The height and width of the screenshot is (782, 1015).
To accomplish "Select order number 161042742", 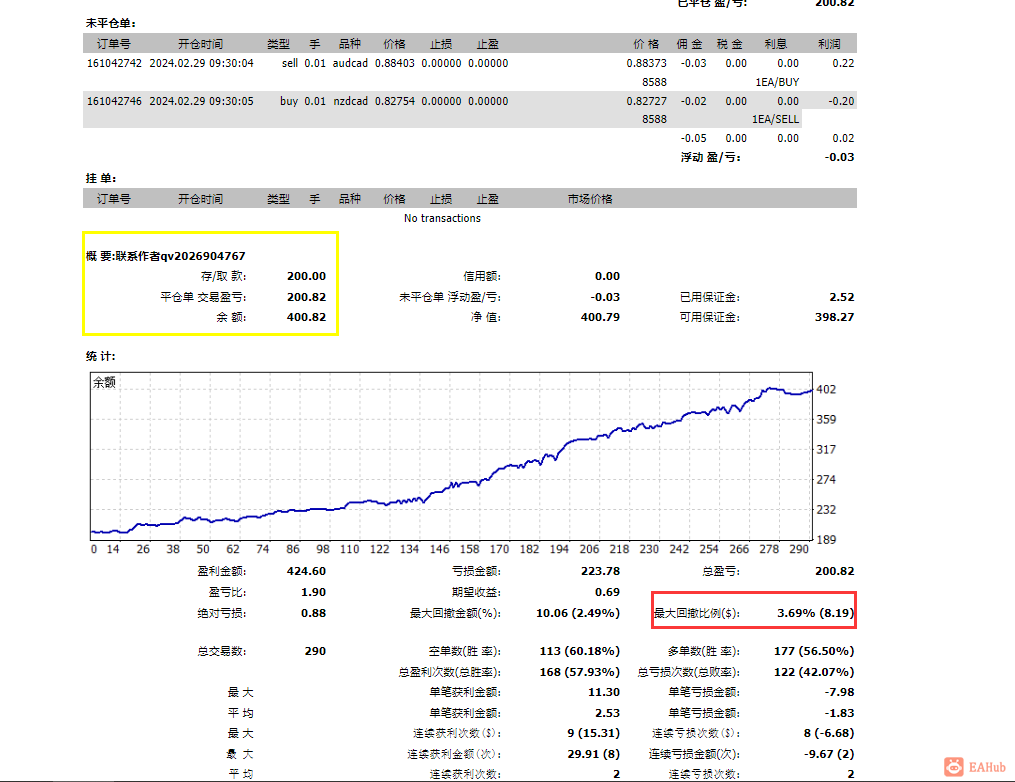I will (x=114, y=63).
